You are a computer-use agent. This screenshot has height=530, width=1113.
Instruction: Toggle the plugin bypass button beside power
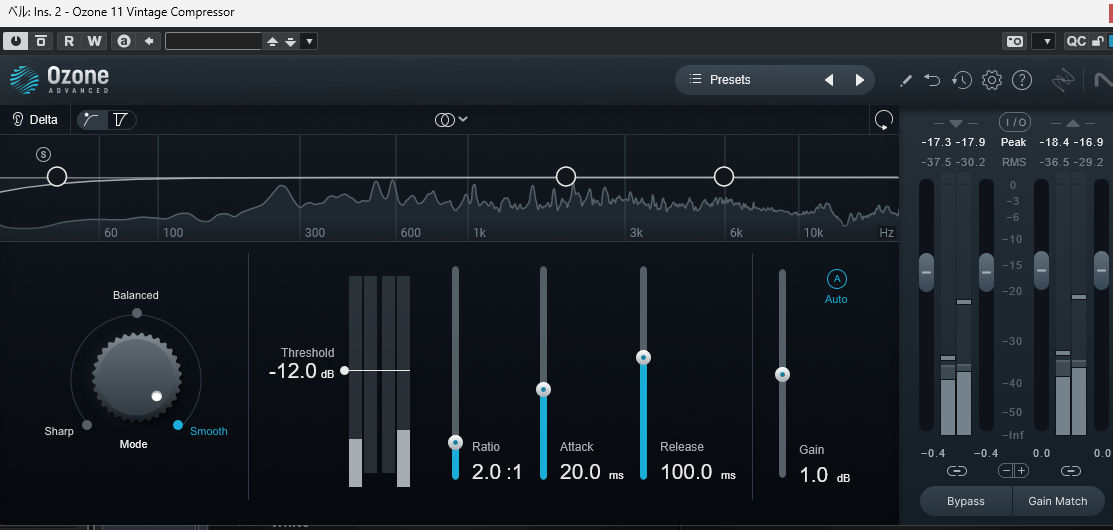click(41, 41)
